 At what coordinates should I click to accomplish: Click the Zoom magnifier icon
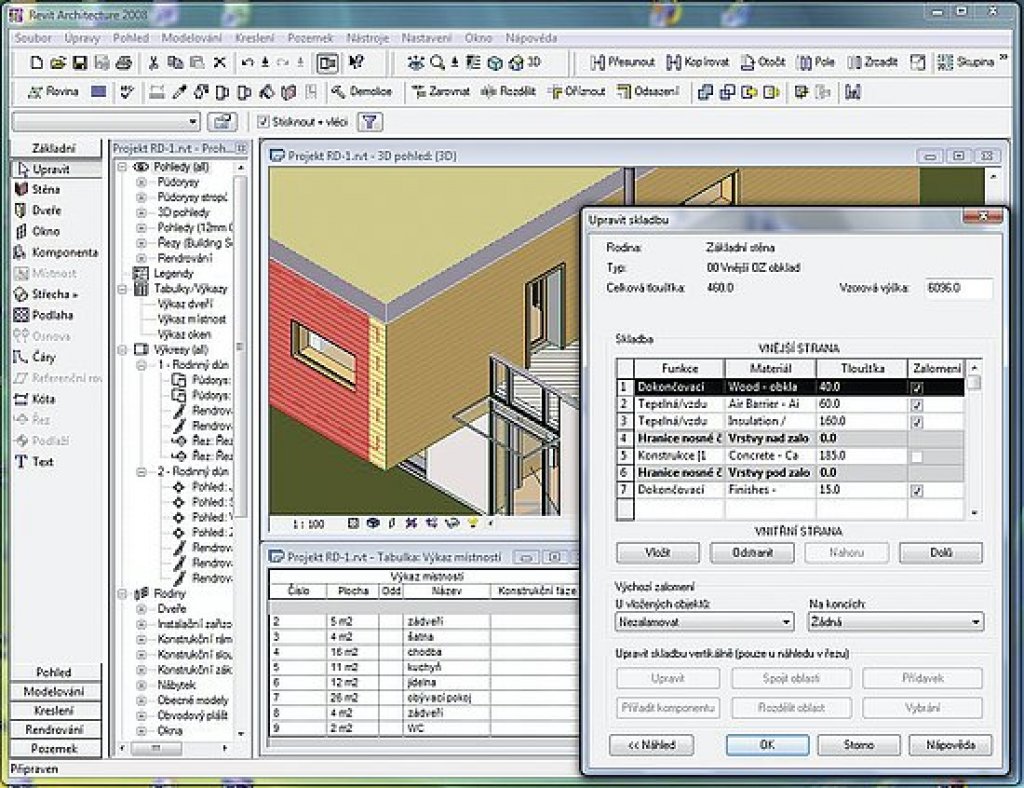coord(437,63)
